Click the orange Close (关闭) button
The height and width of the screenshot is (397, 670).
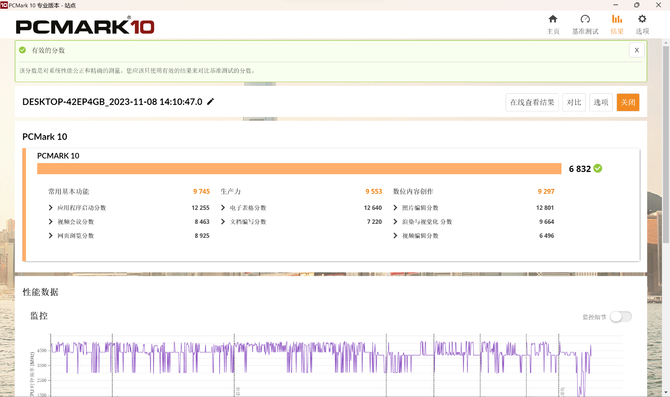click(x=628, y=103)
